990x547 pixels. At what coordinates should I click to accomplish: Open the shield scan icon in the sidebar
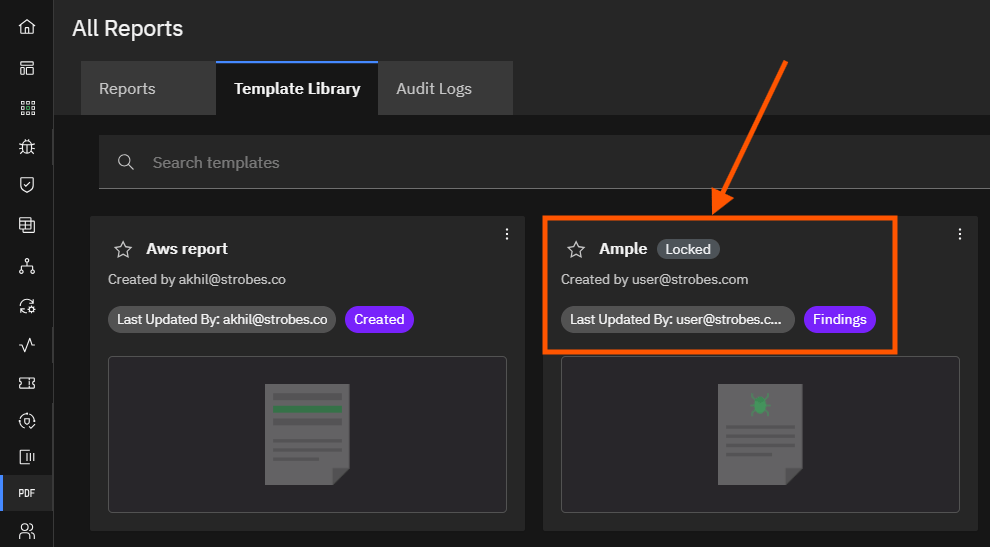tap(27, 421)
